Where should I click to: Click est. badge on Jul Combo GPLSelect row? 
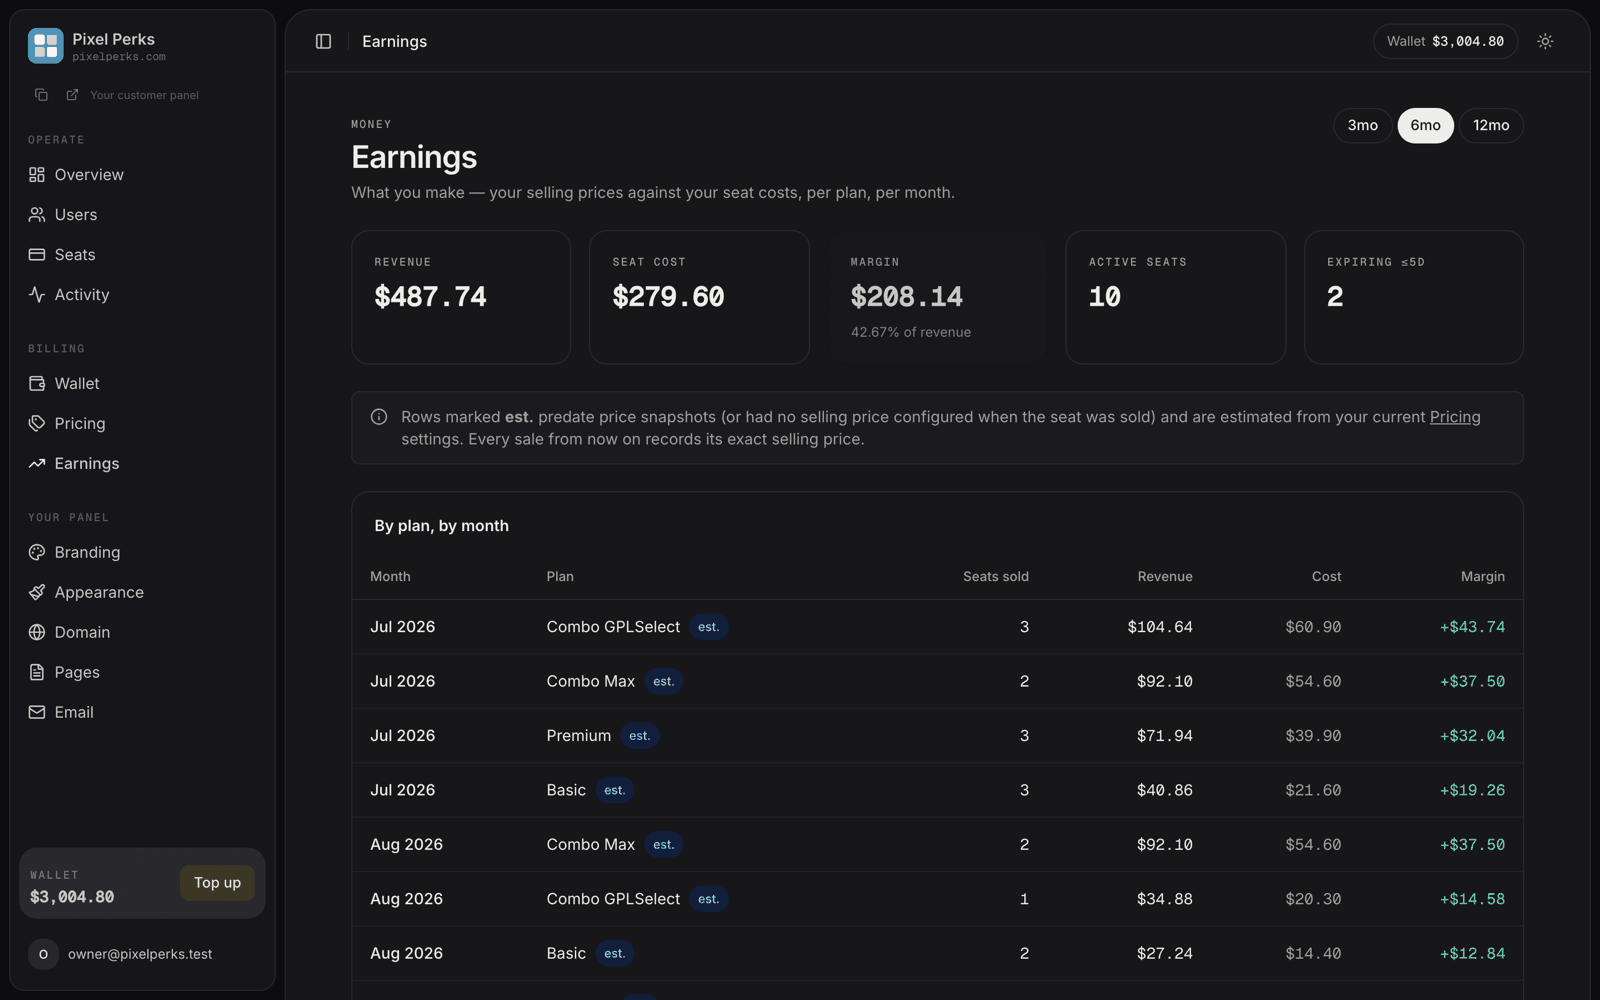[708, 627]
